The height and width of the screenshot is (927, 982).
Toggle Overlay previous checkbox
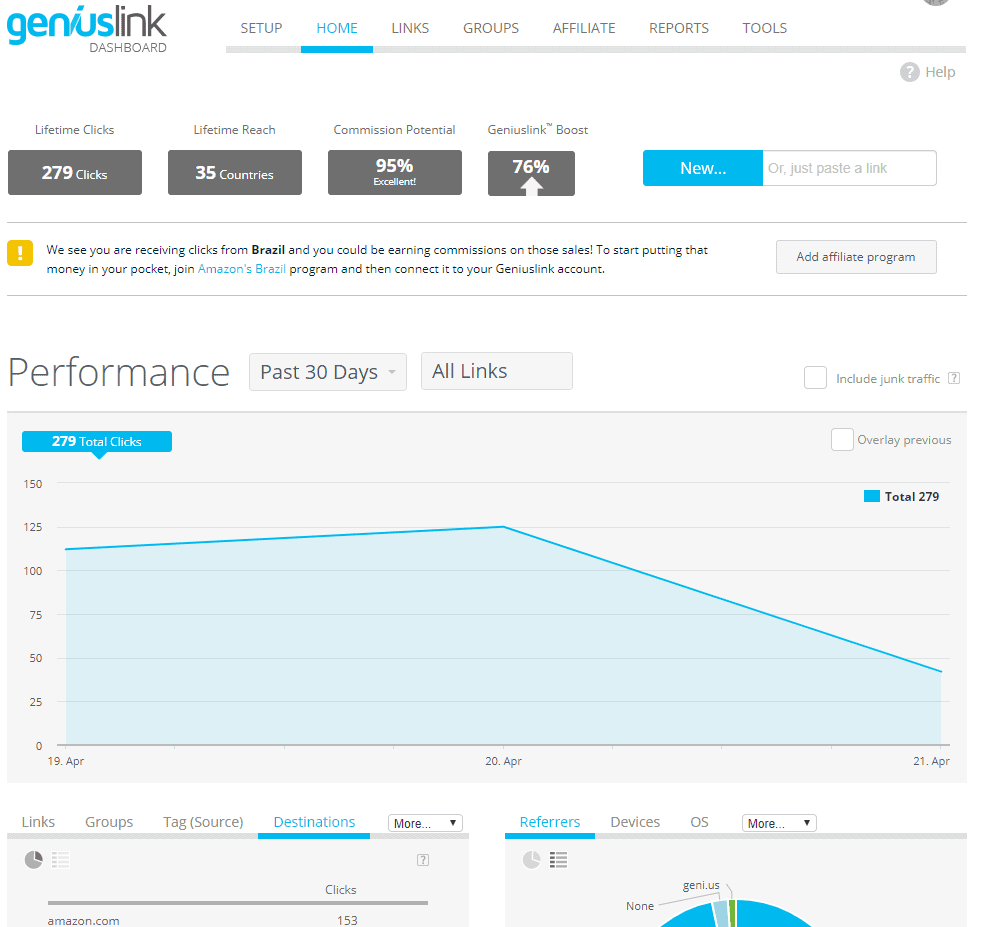[x=842, y=440]
